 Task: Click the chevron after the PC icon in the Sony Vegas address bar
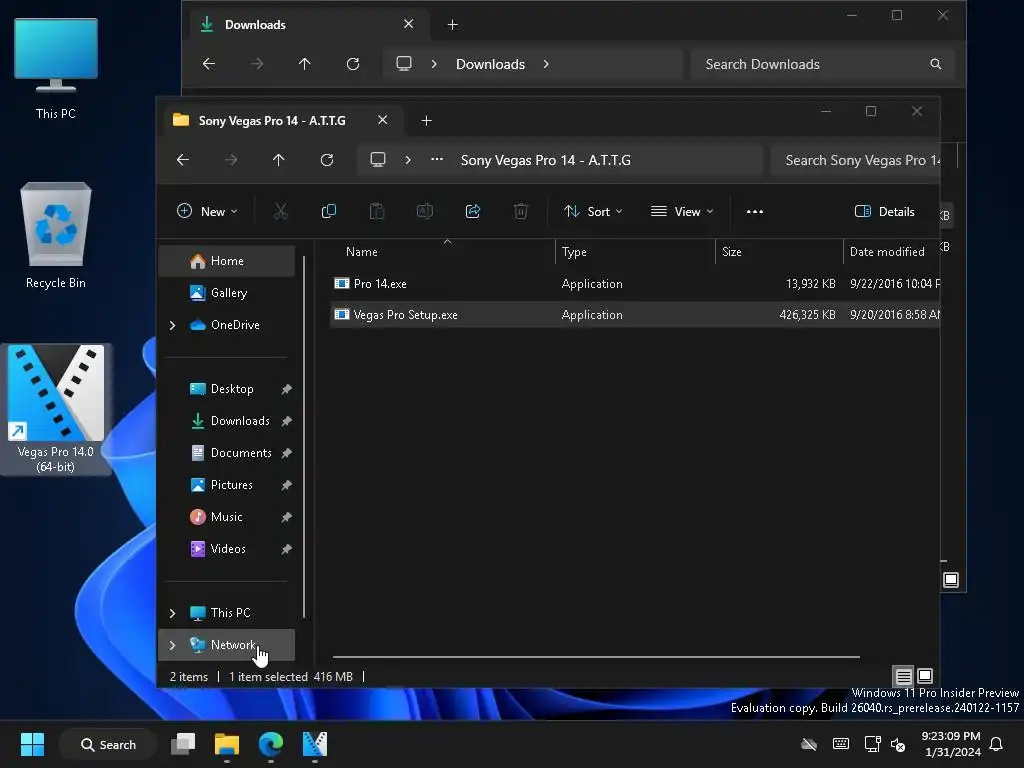(408, 160)
